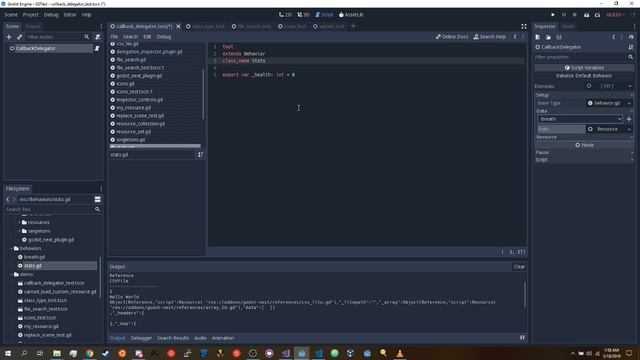Open the Editor menu
Screen dimensions: 640x360
[70, 15]
